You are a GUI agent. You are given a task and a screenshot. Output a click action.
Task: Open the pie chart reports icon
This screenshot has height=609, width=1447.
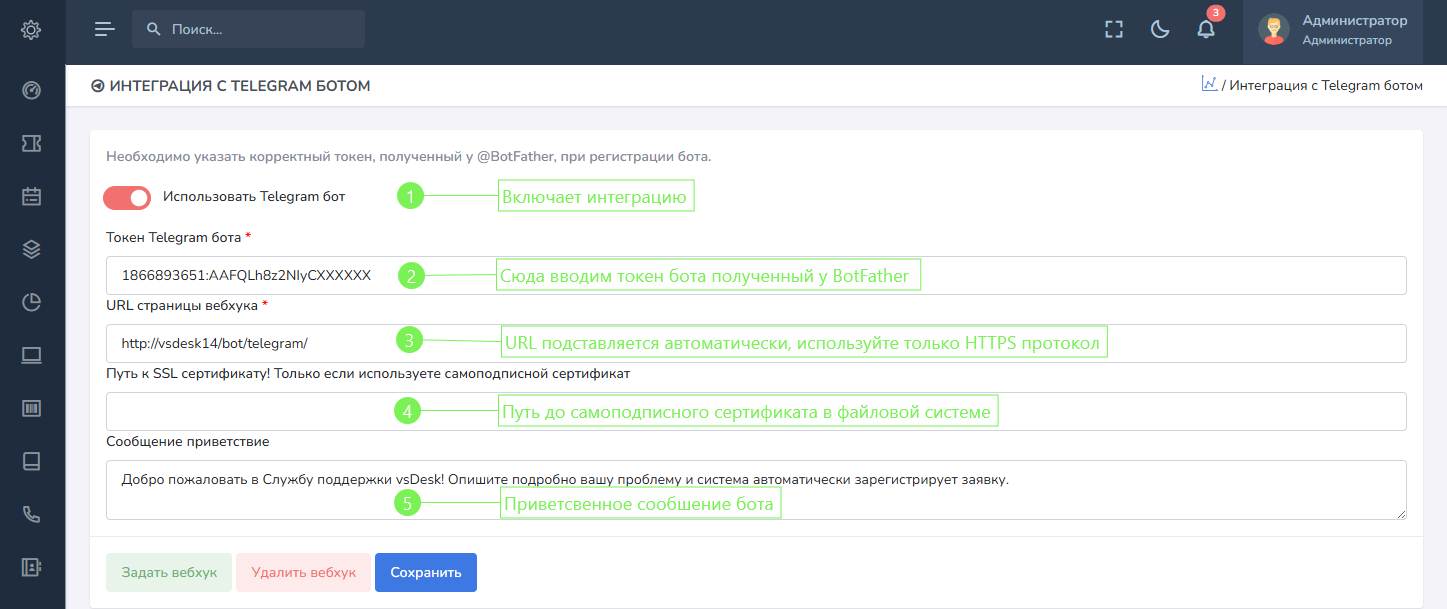click(x=31, y=303)
